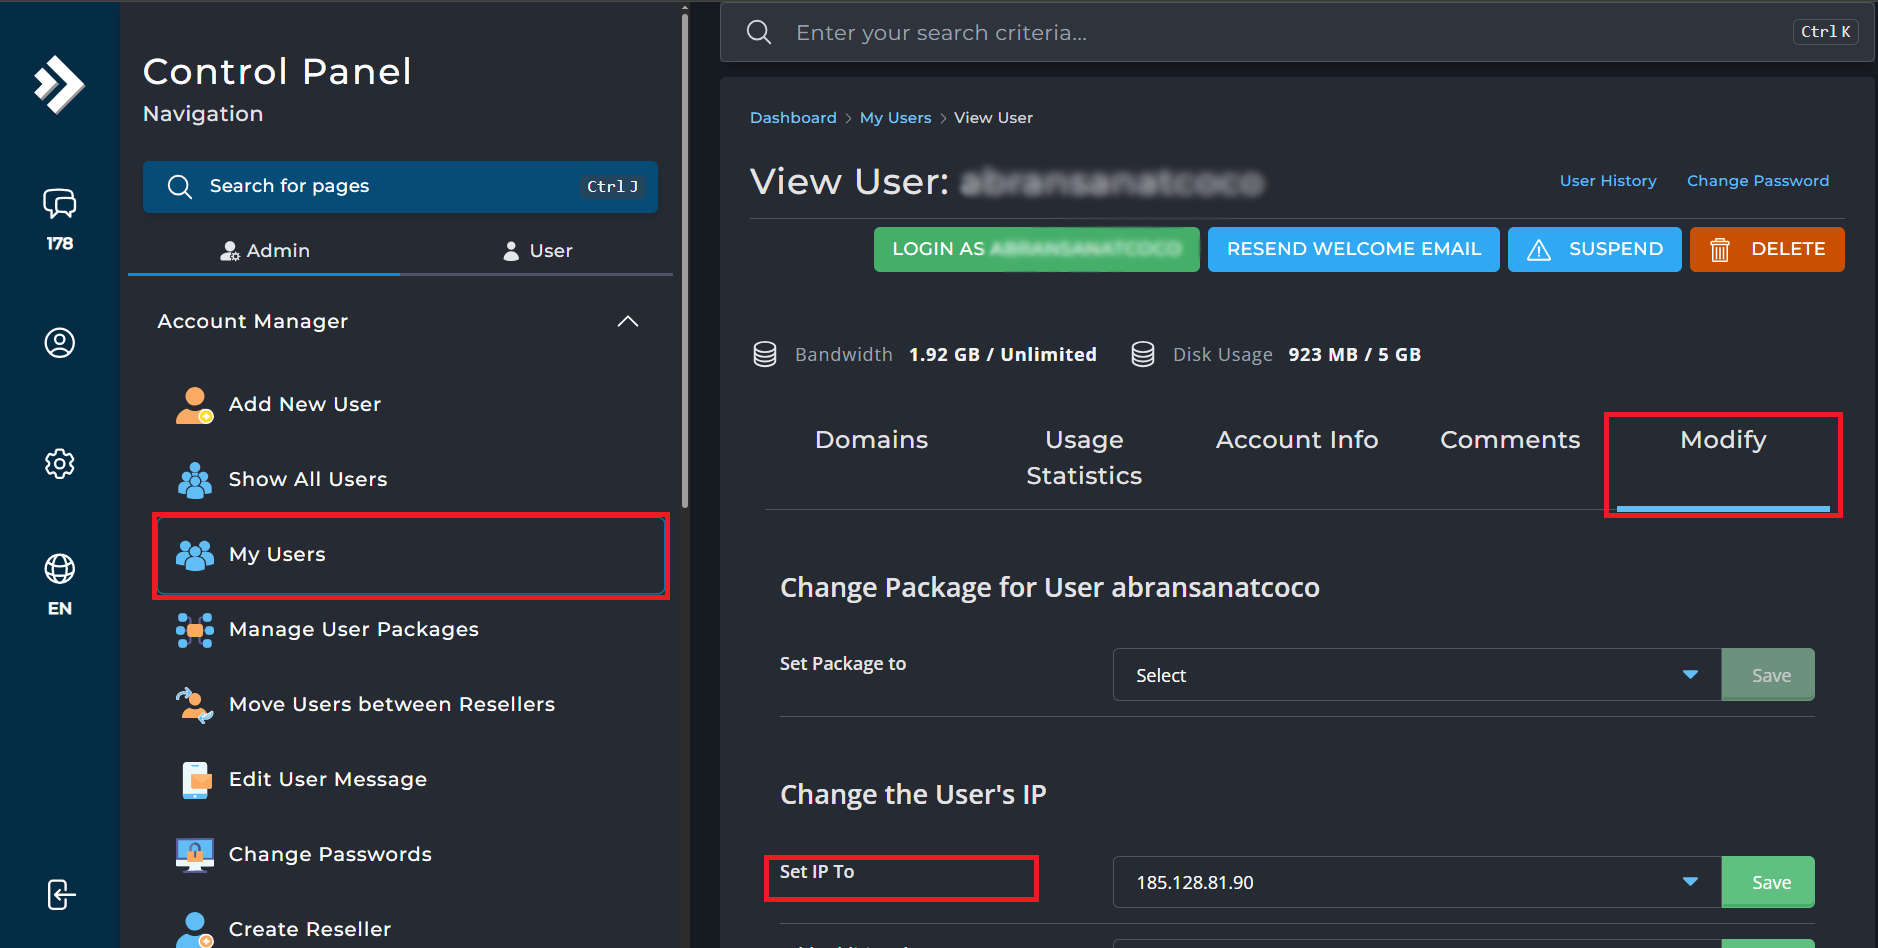The width and height of the screenshot is (1878, 948).
Task: Click the trash can icon on Delete
Action: coord(1720,250)
